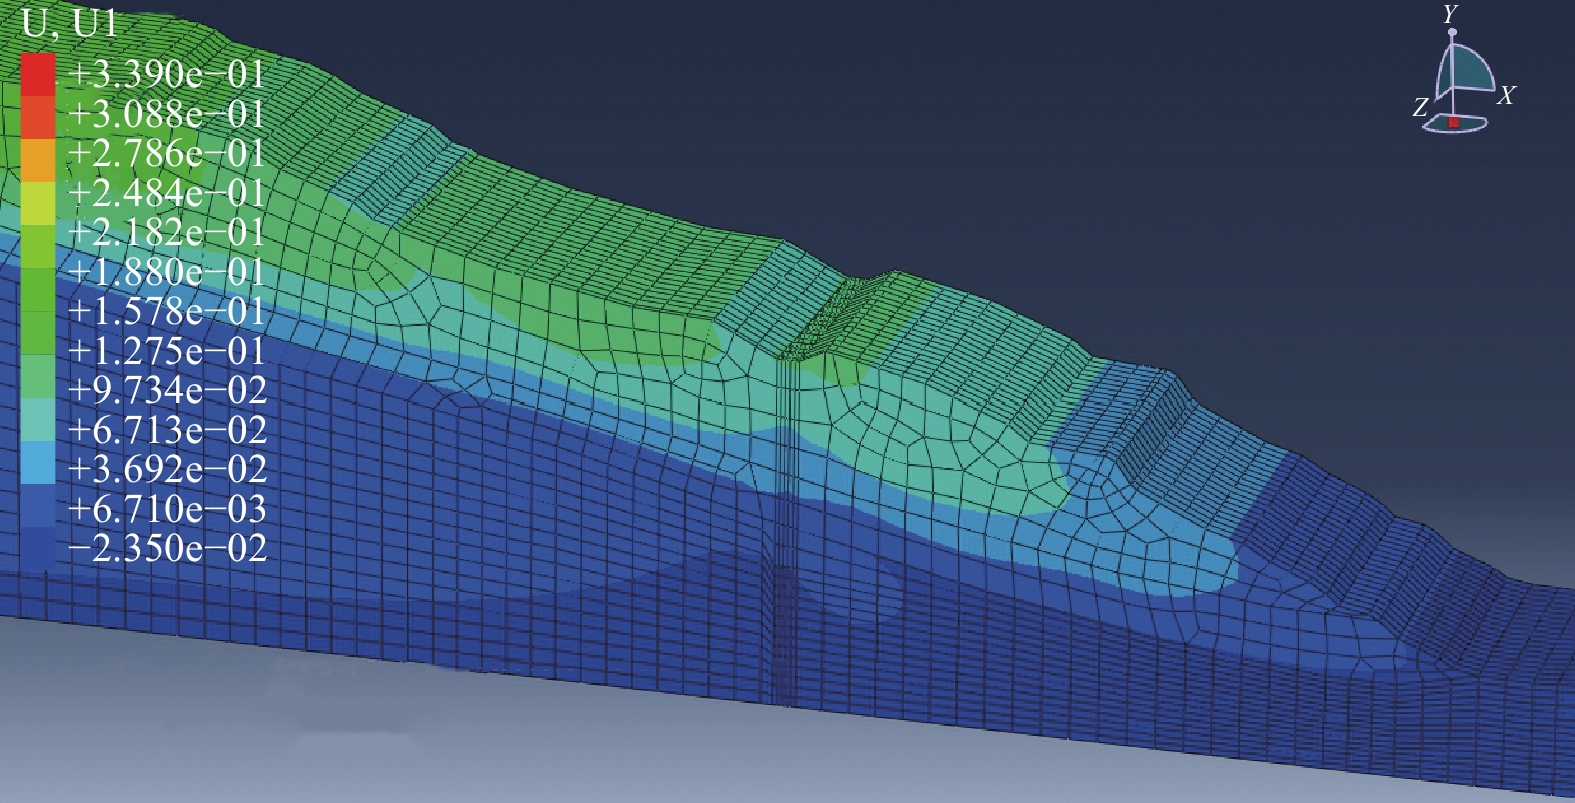This screenshot has height=803, width=1575.
Task: Click the +6.710e-03 legend label
Action: 166,509
